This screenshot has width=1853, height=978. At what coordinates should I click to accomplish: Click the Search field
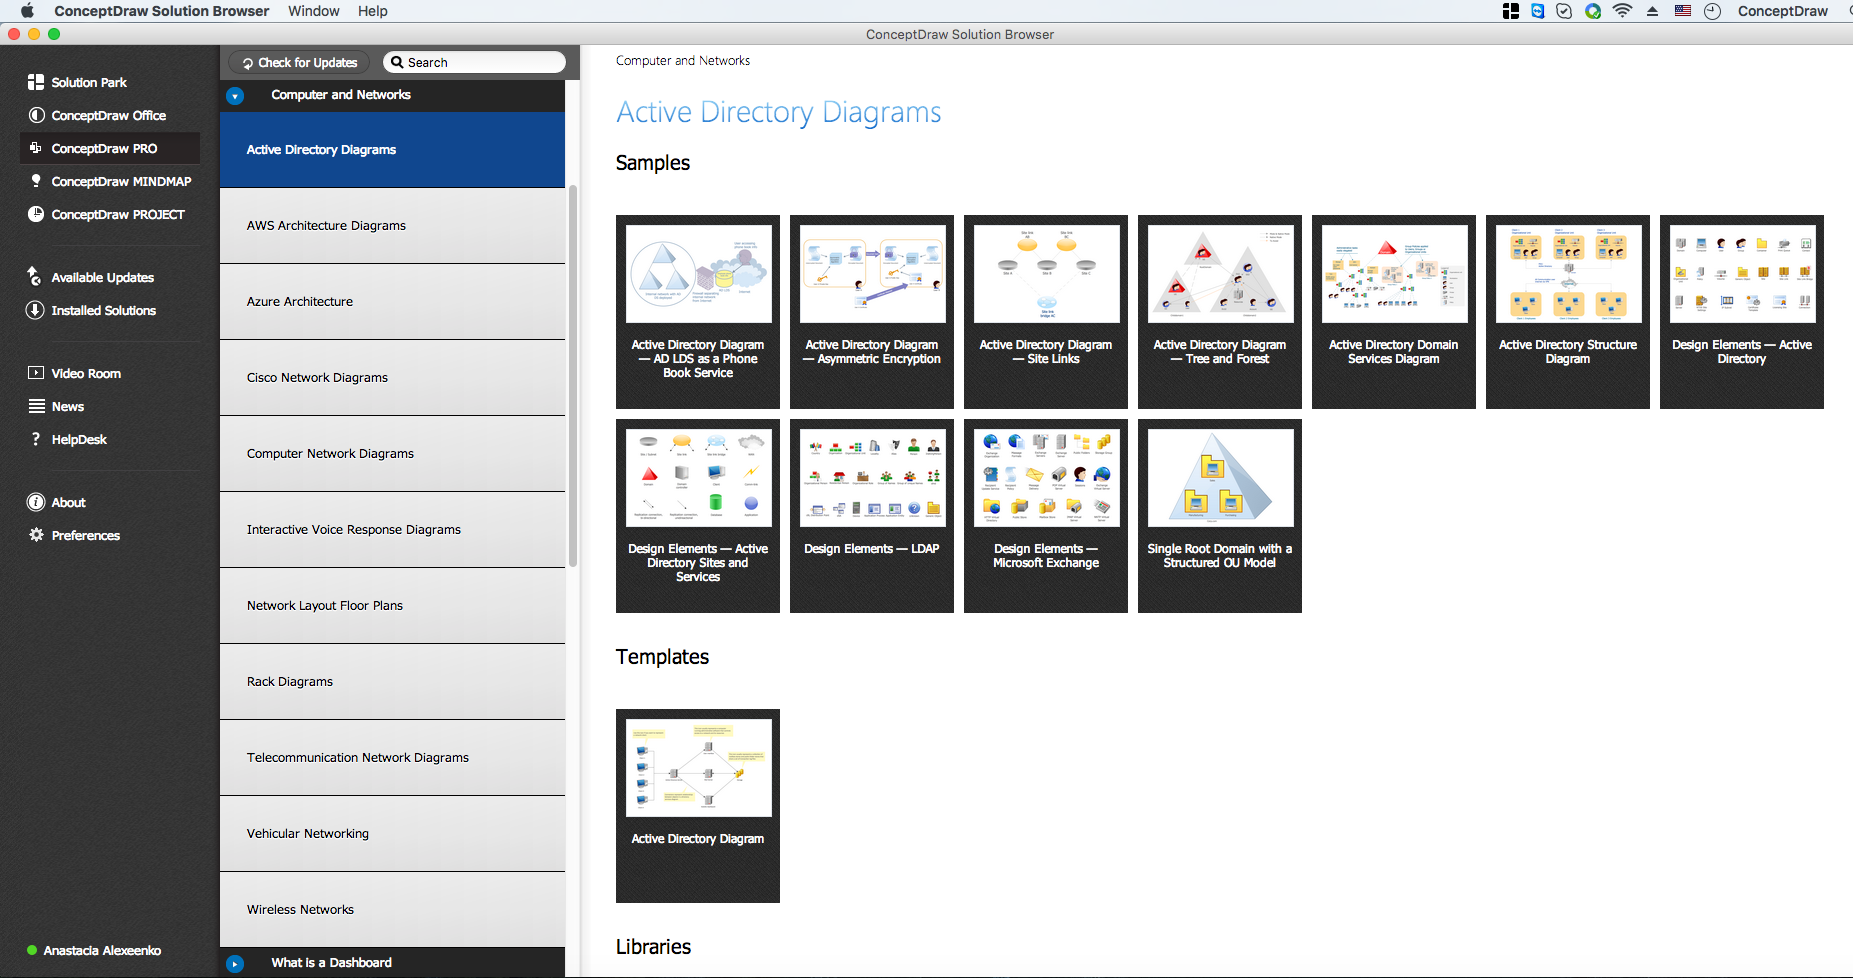[474, 62]
